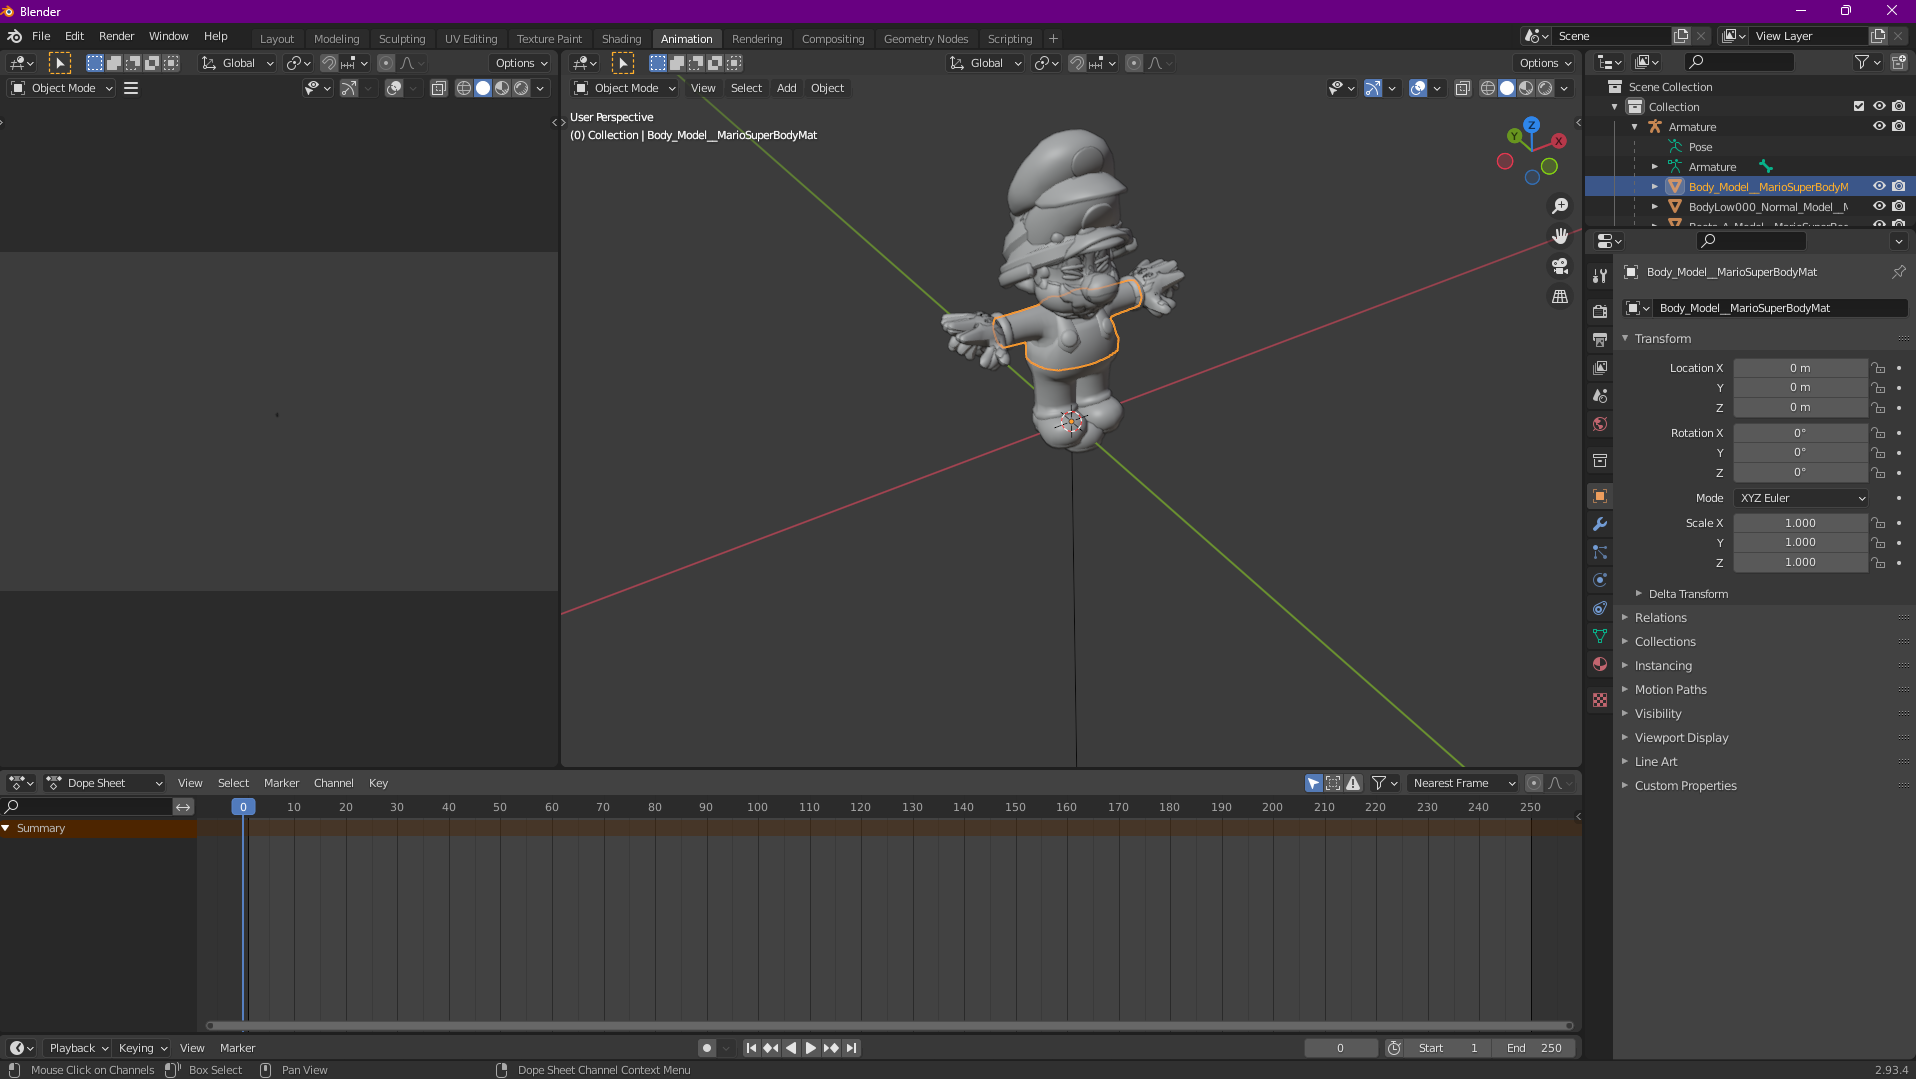Click the X axis on navigation gizmo
1916x1079 pixels.
pyautogui.click(x=1558, y=141)
